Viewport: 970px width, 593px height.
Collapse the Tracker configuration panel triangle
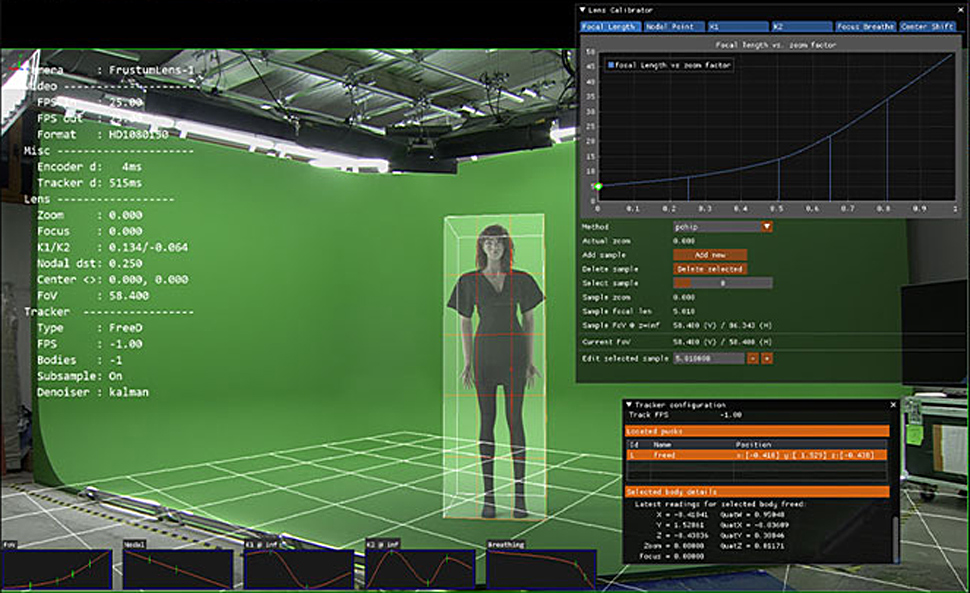click(x=627, y=404)
